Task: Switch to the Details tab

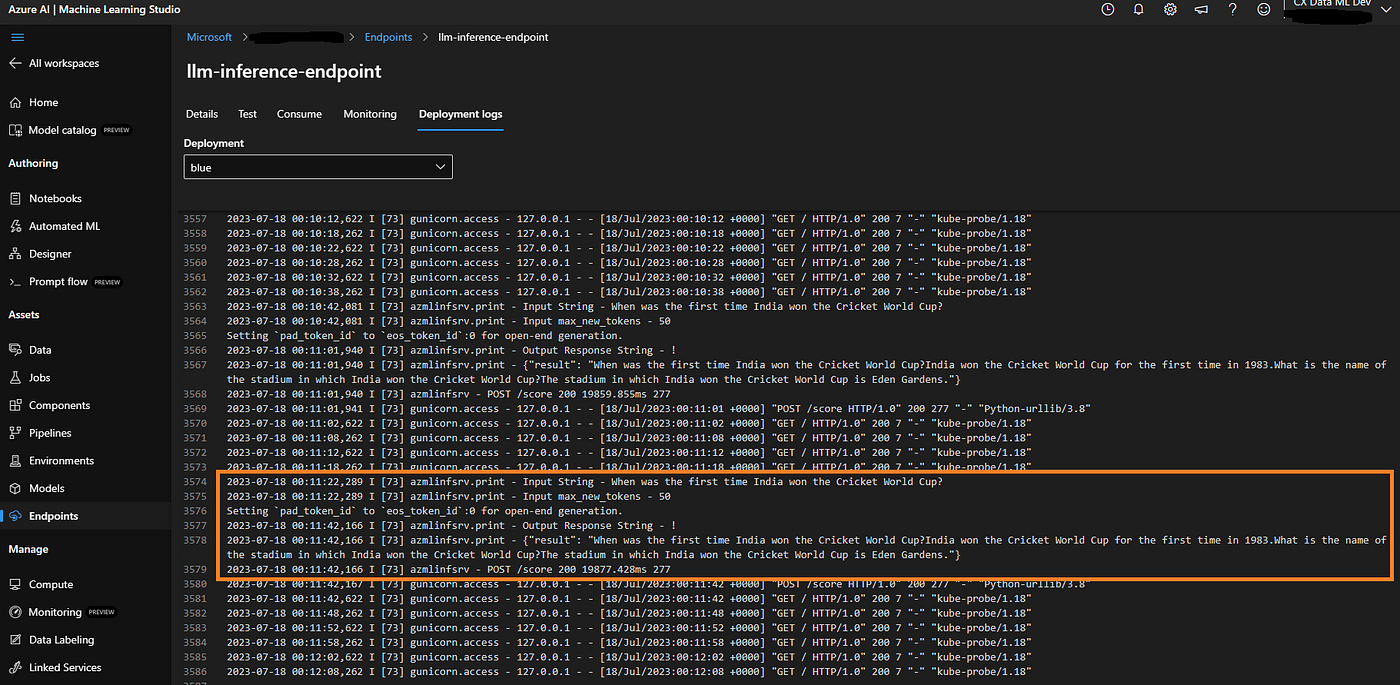Action: coord(202,114)
